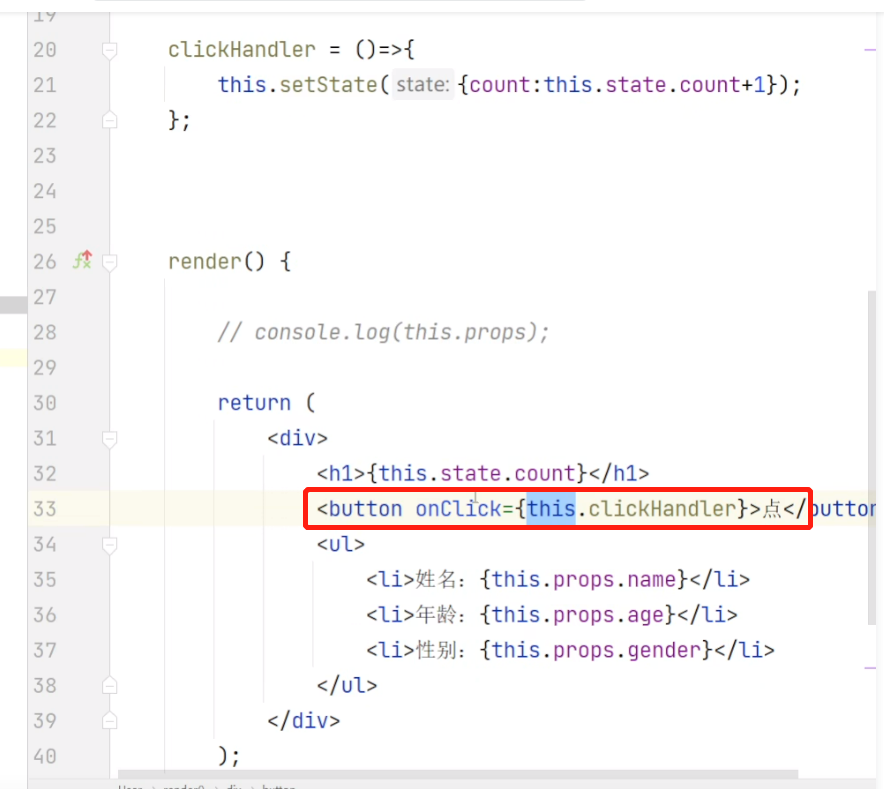
Task: Click the purple error stripe mark near line 20
Action: coord(870,50)
